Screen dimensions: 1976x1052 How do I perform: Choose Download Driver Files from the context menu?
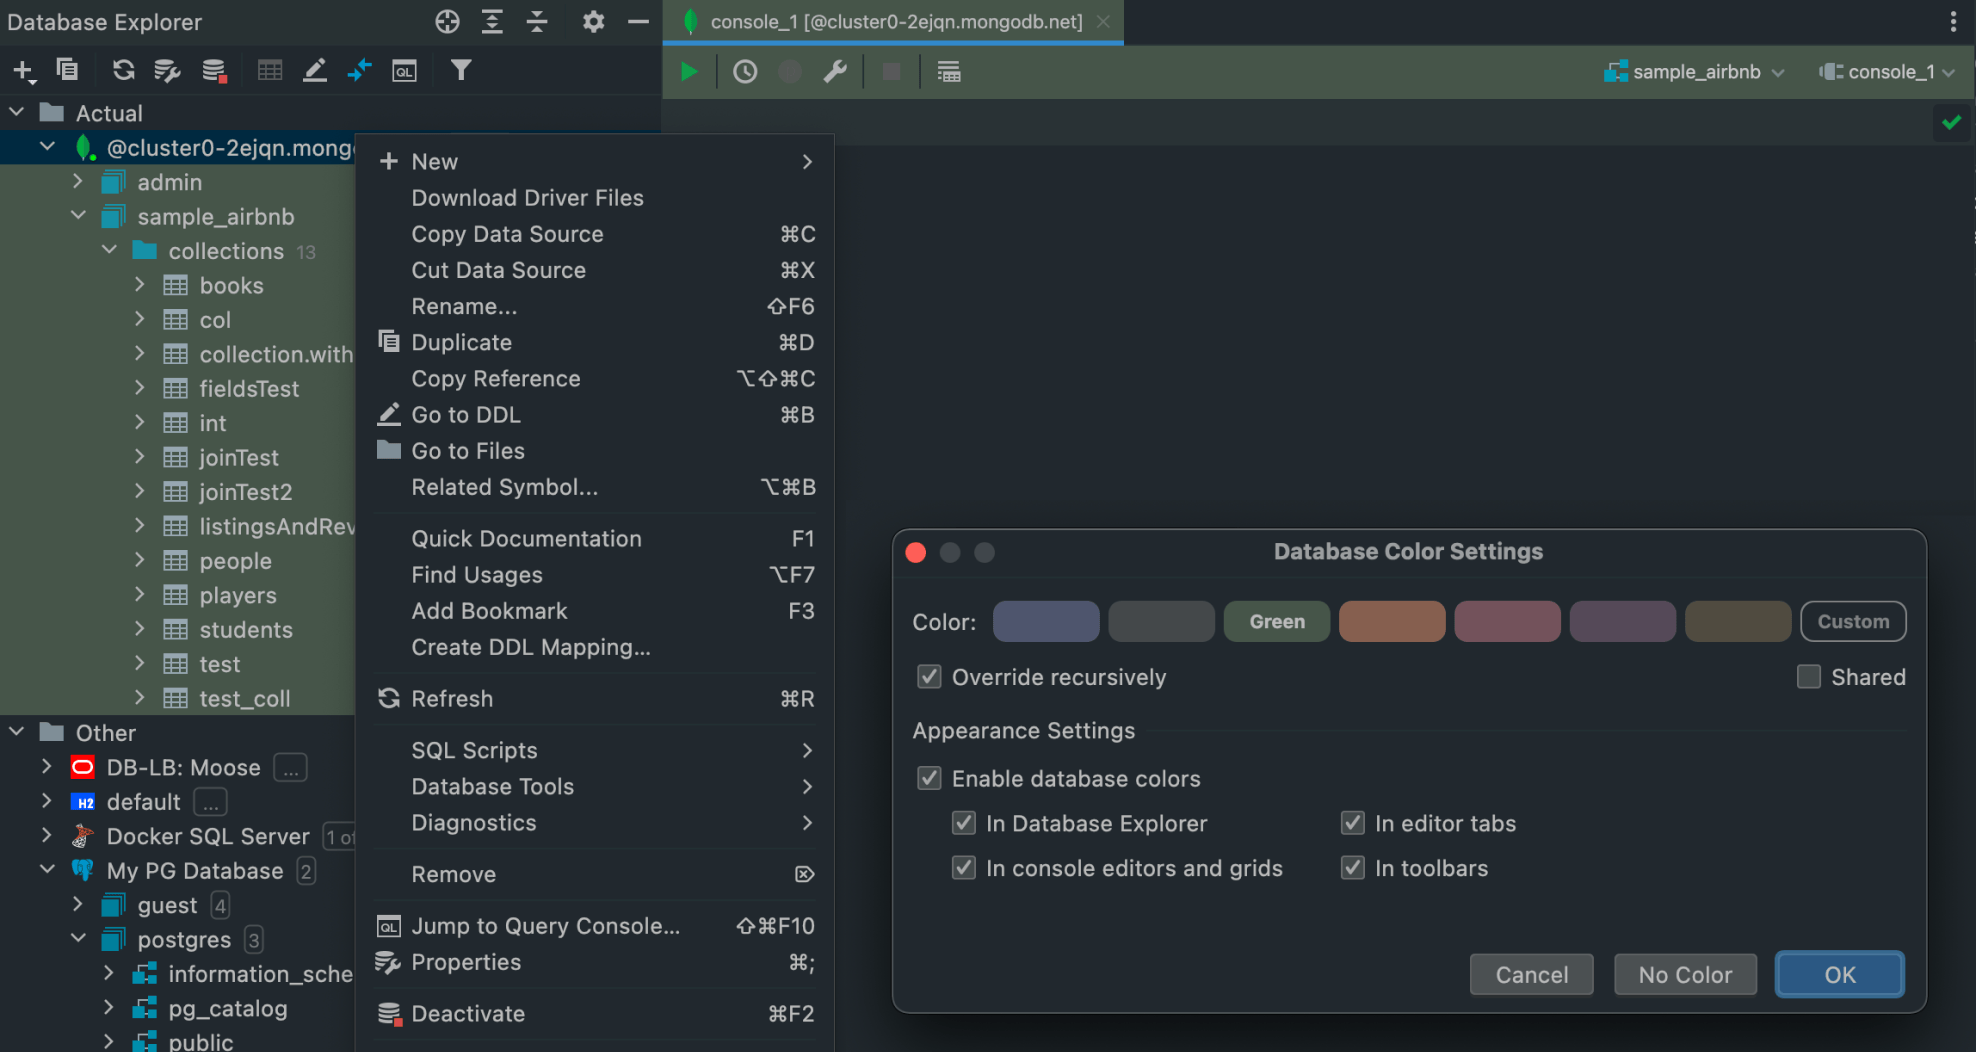527,197
